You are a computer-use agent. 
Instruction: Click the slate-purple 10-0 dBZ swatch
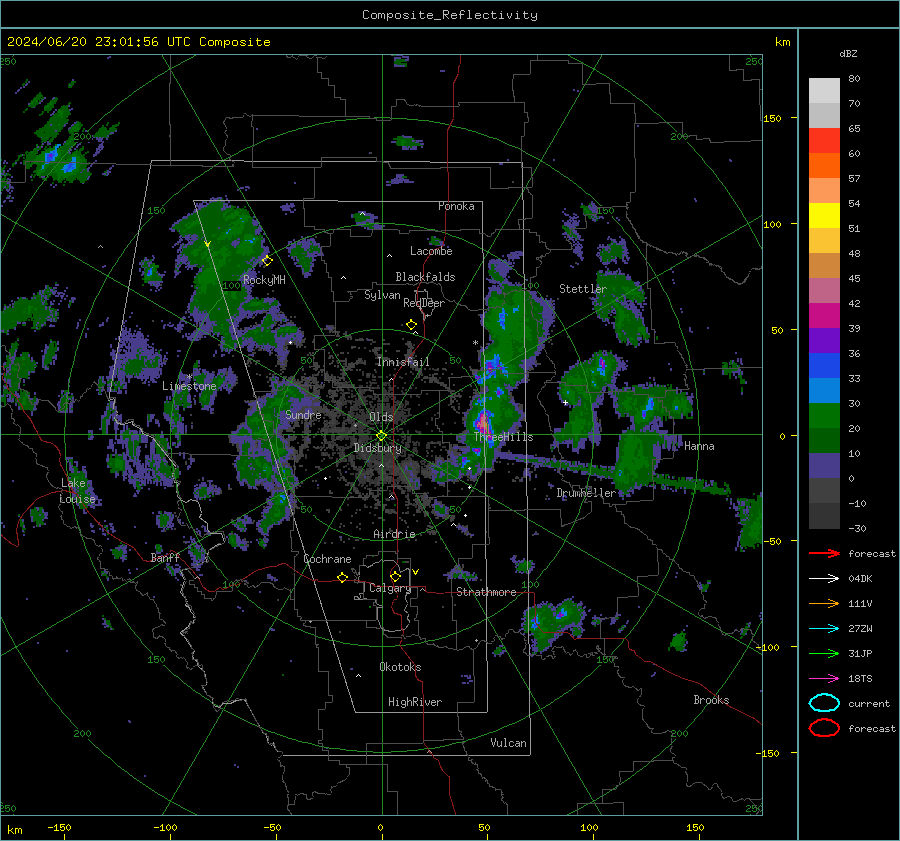(x=824, y=466)
